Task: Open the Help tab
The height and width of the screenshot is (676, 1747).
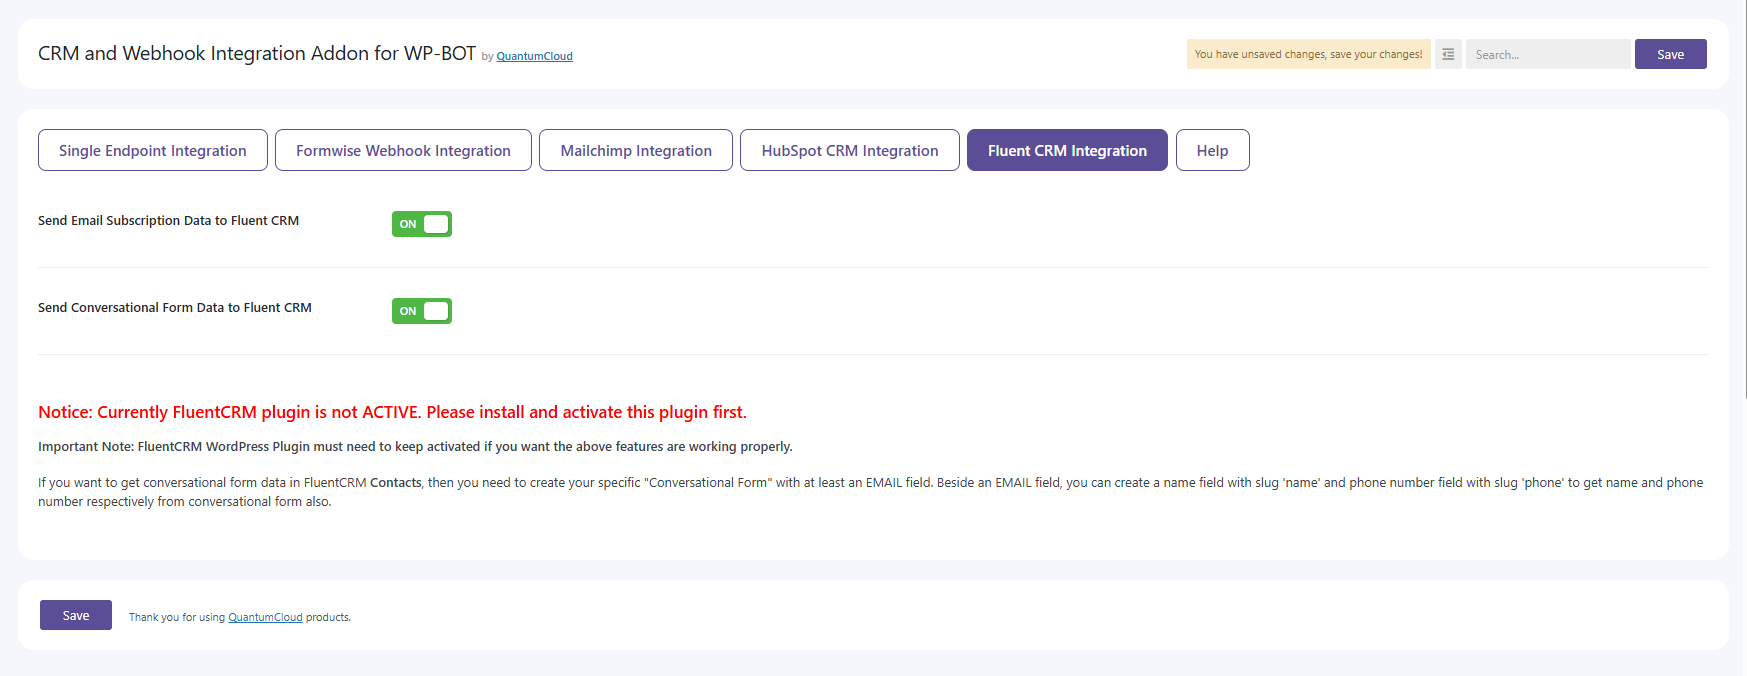Action: [x=1212, y=150]
